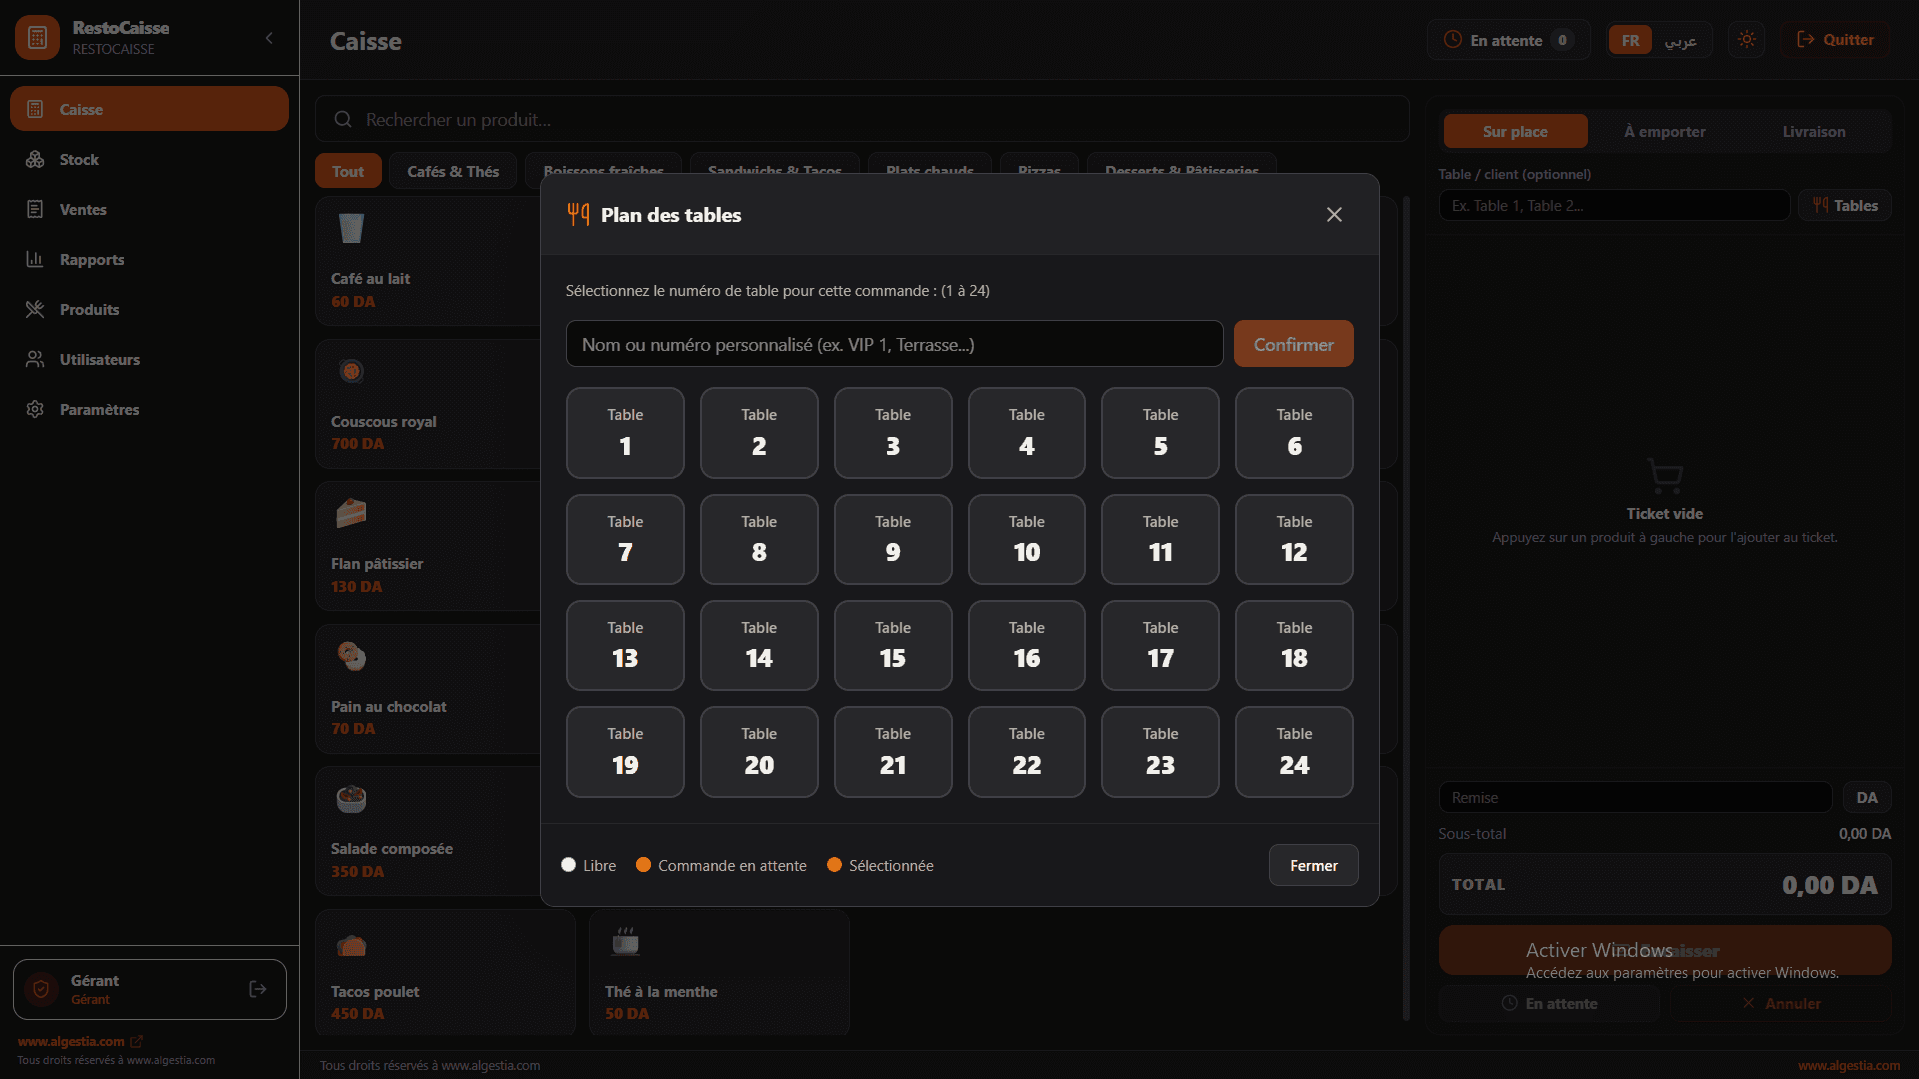Select the Livraison order mode
The height and width of the screenshot is (1079, 1919).
pyautogui.click(x=1813, y=131)
